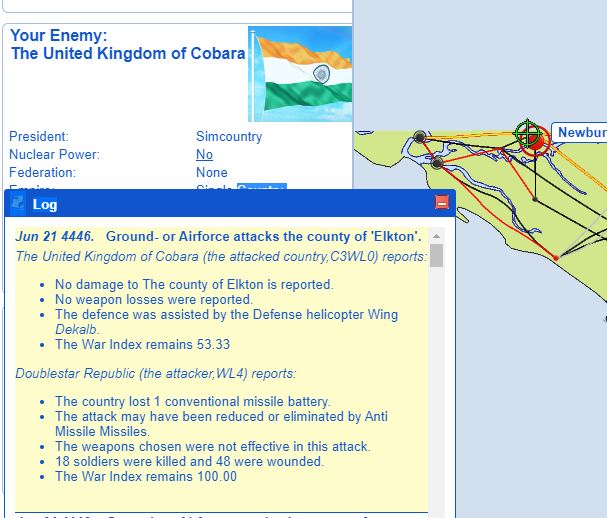Click the Cobara flag image

[300, 74]
